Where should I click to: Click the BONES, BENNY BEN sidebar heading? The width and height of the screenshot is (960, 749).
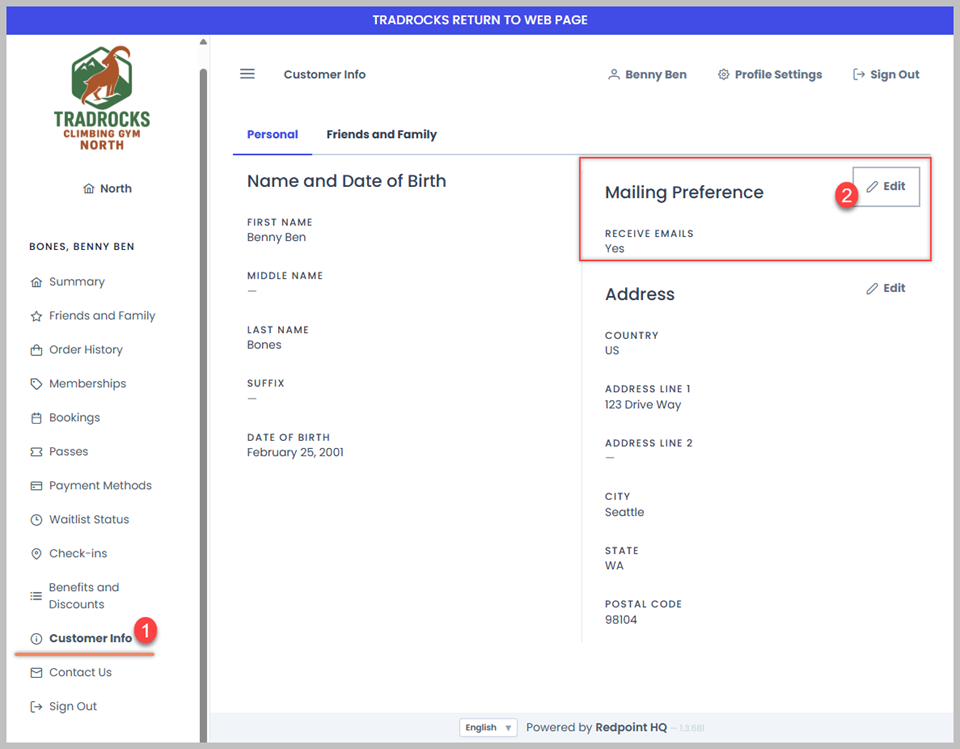click(81, 247)
